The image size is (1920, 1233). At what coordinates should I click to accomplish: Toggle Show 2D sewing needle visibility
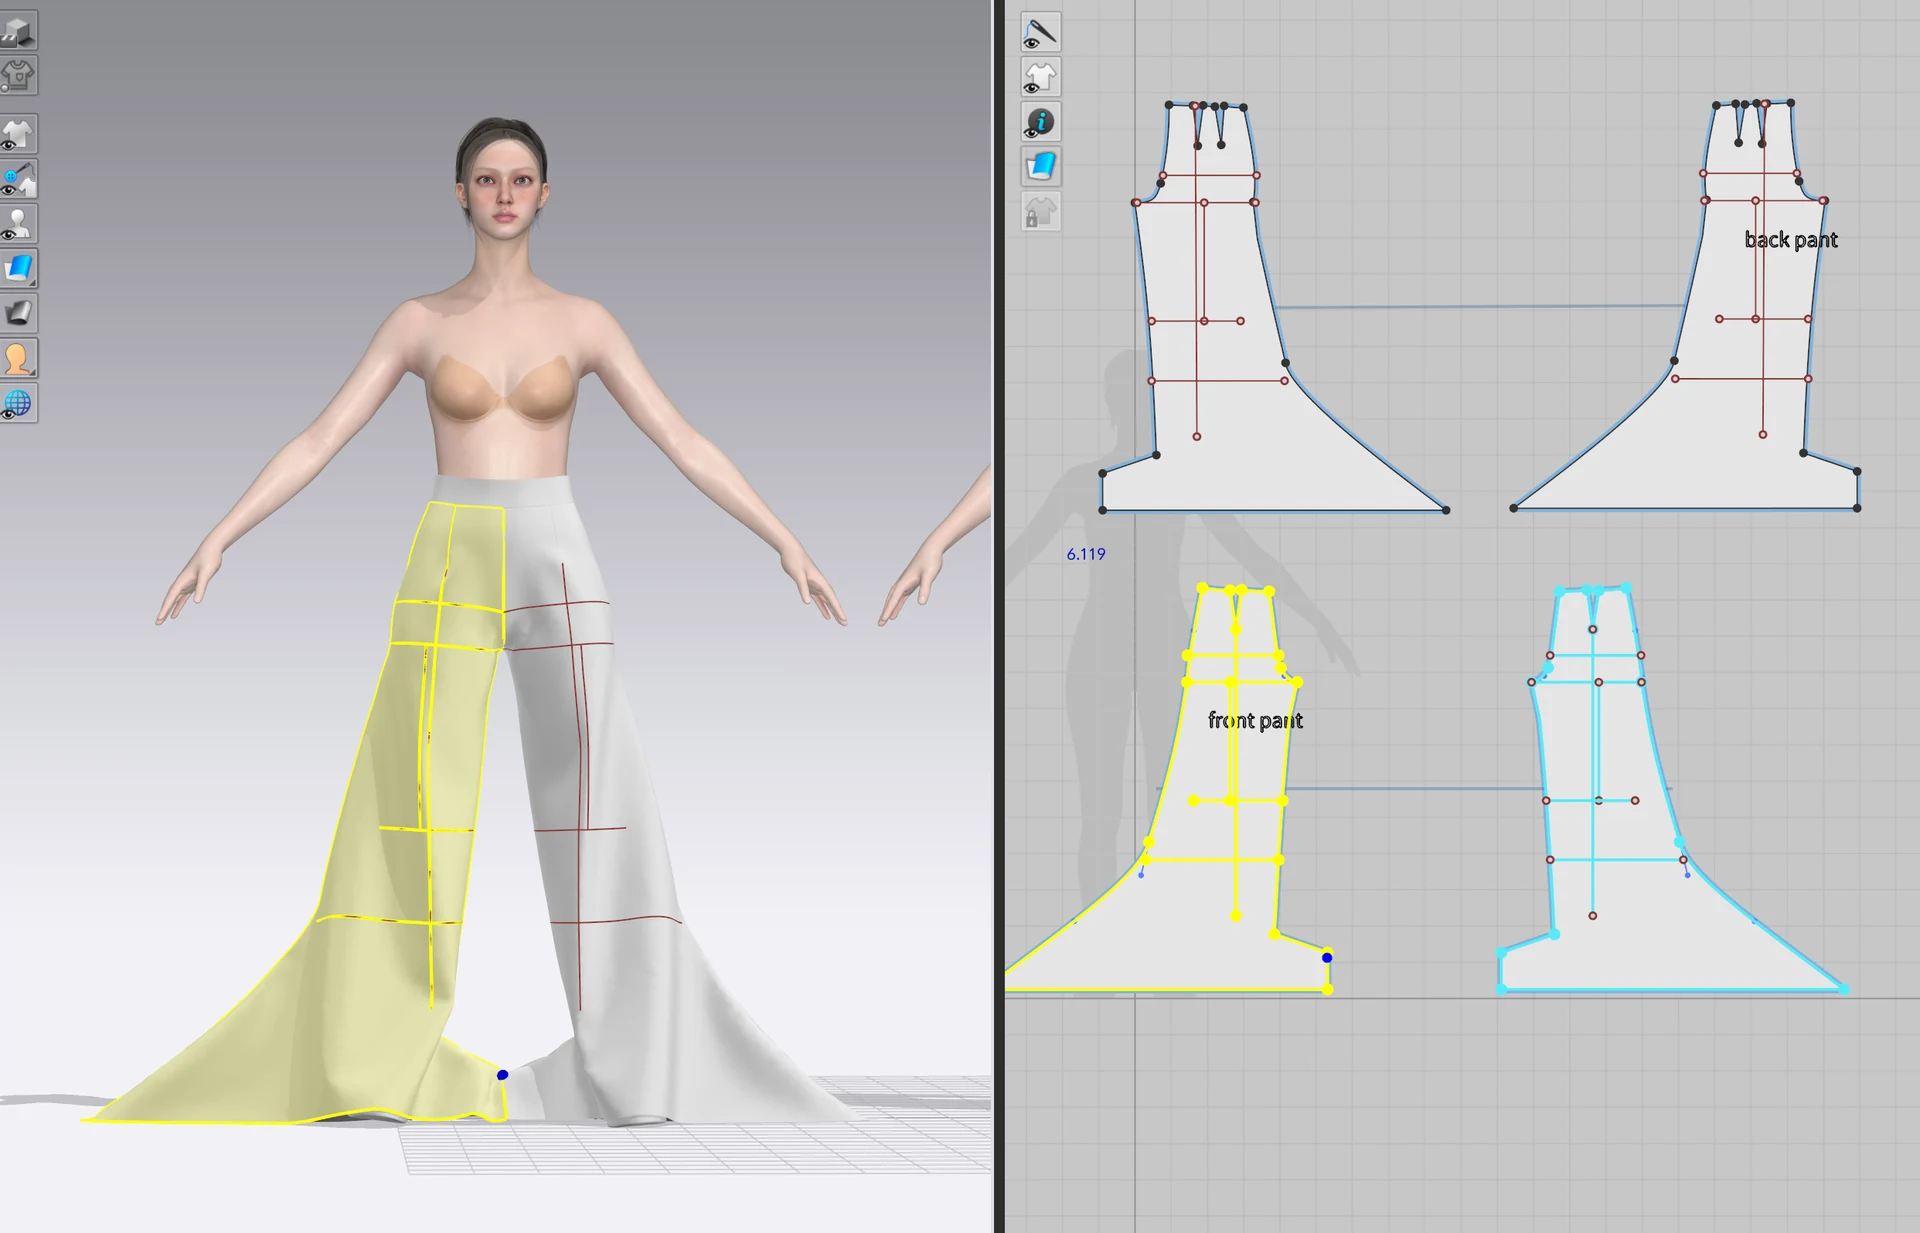click(1041, 32)
